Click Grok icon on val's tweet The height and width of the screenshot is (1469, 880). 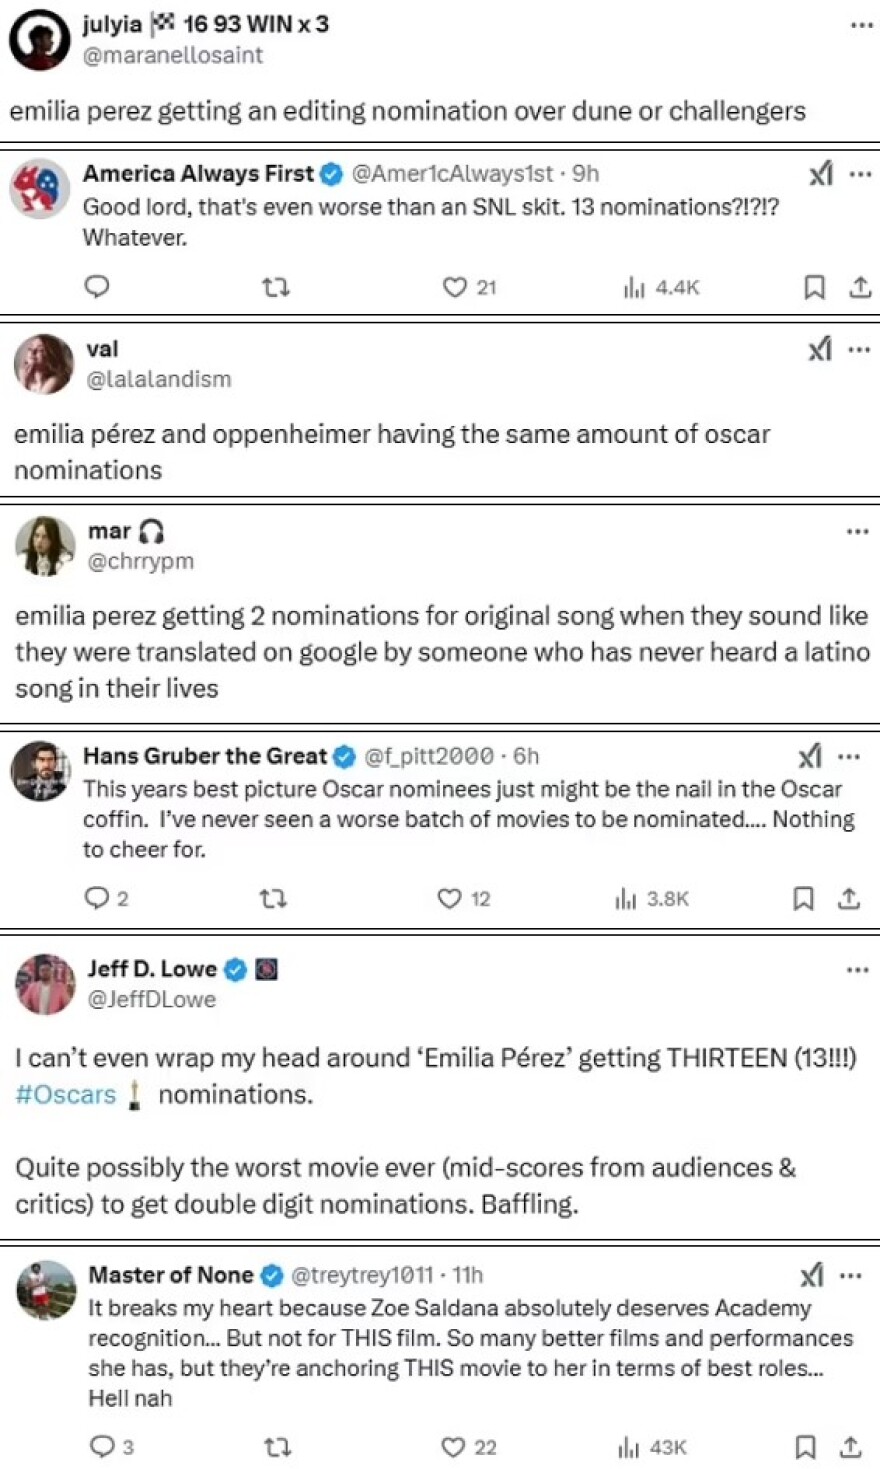820,349
